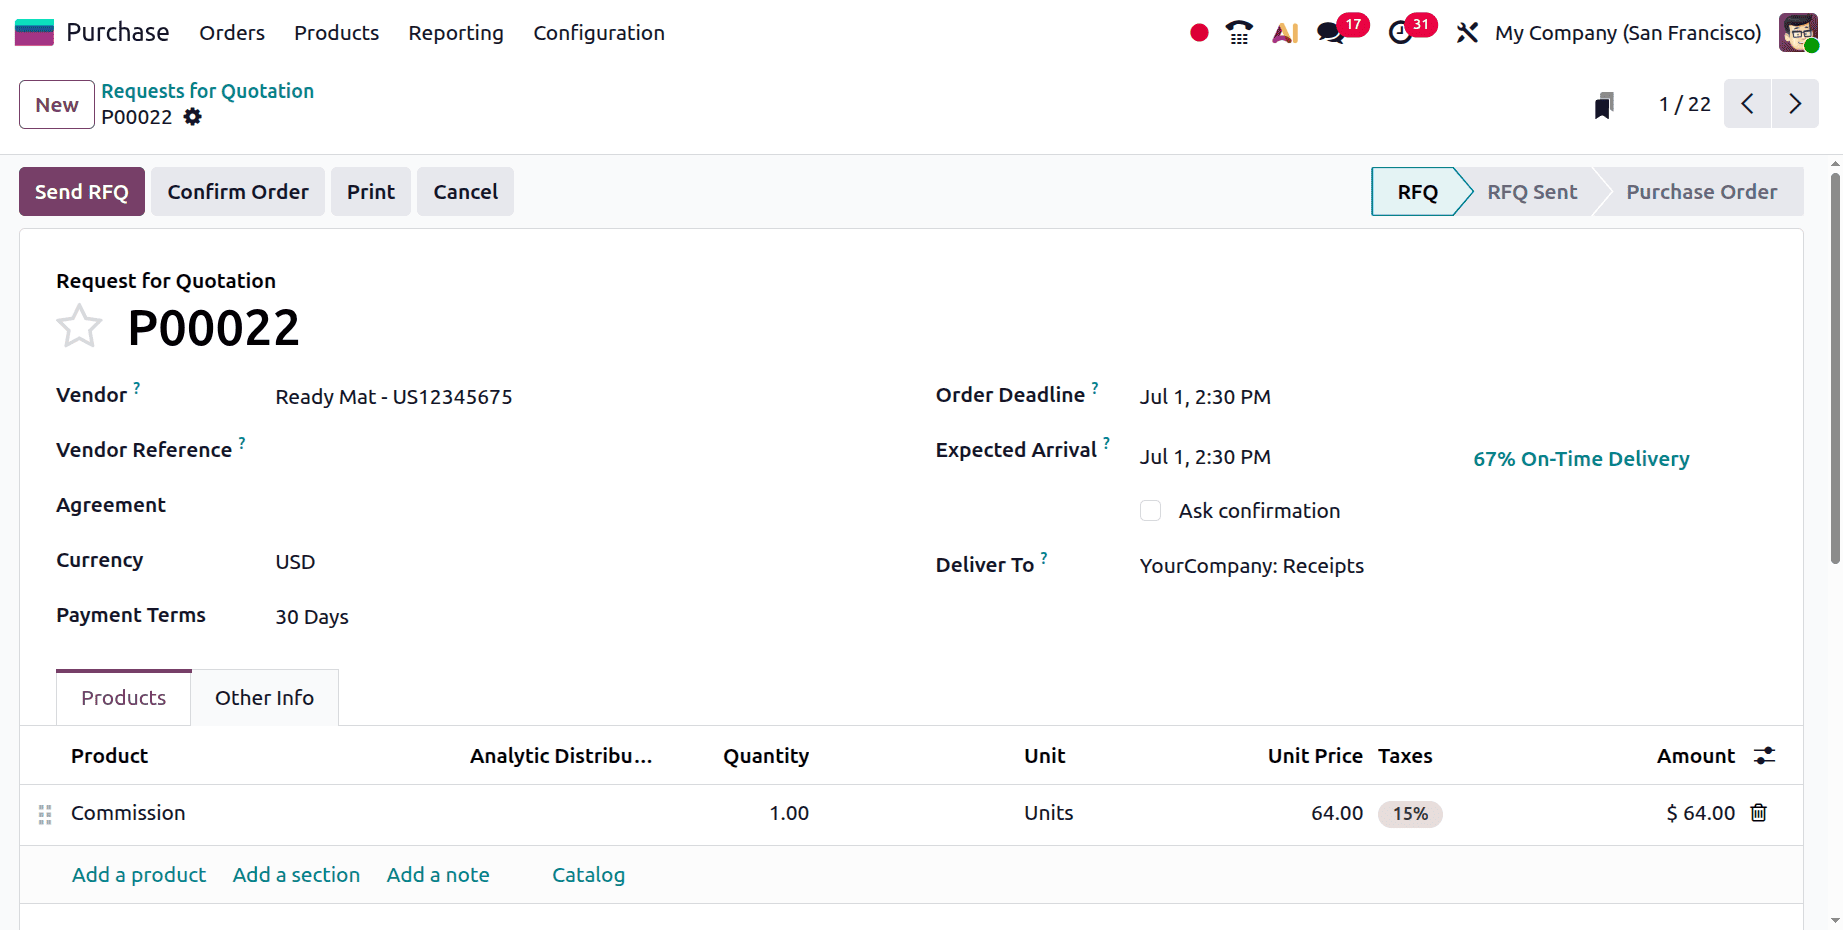Image resolution: width=1843 pixels, height=930 pixels.
Task: Open the Purchase app home icon
Action: click(34, 33)
